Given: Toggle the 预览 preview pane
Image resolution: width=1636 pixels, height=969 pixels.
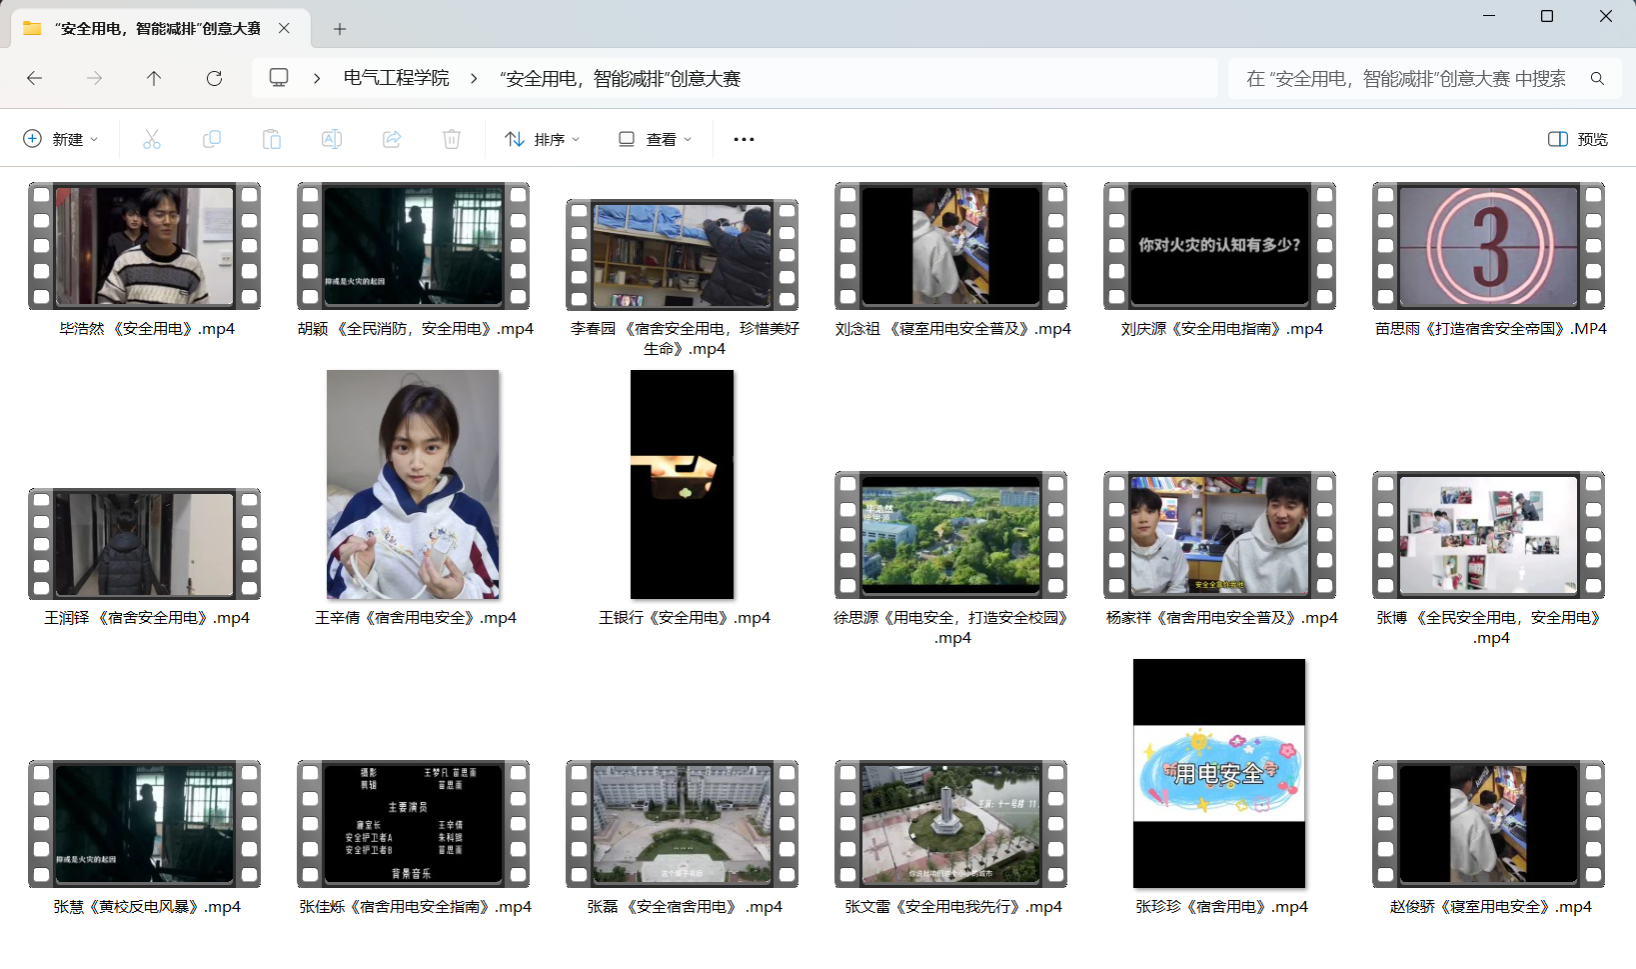Looking at the screenshot, I should (1578, 139).
